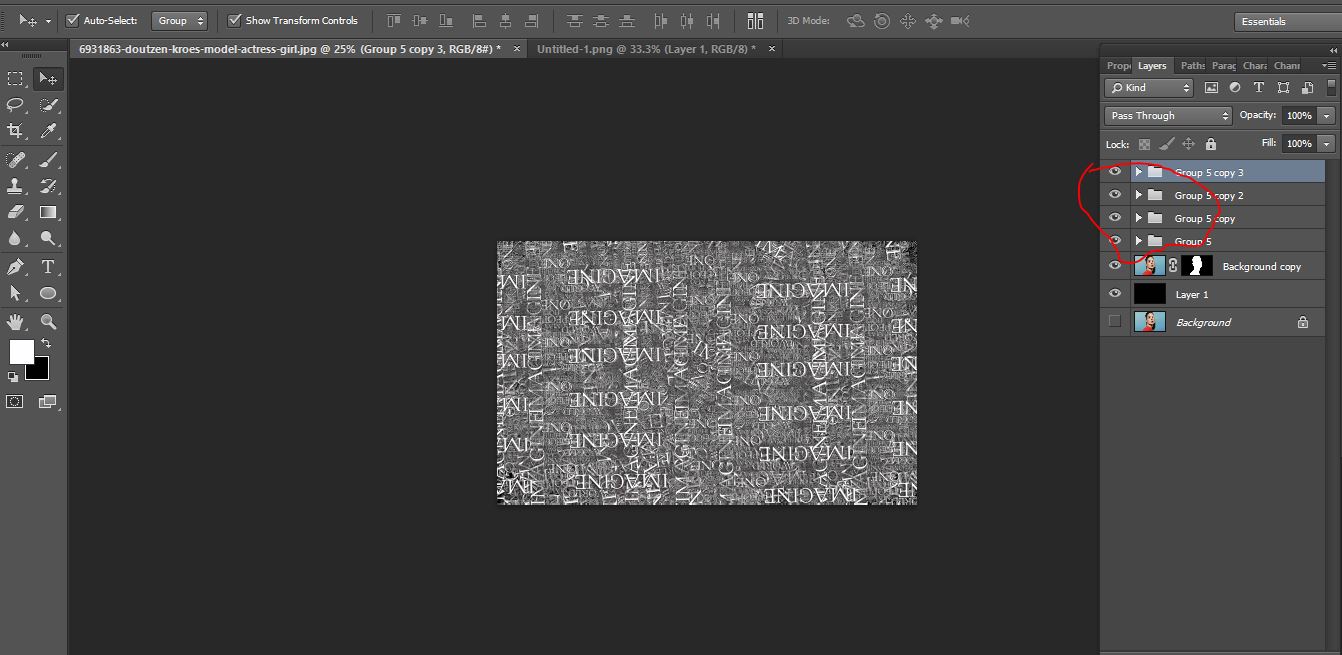Pick the Eyedropper tool

[x=47, y=131]
